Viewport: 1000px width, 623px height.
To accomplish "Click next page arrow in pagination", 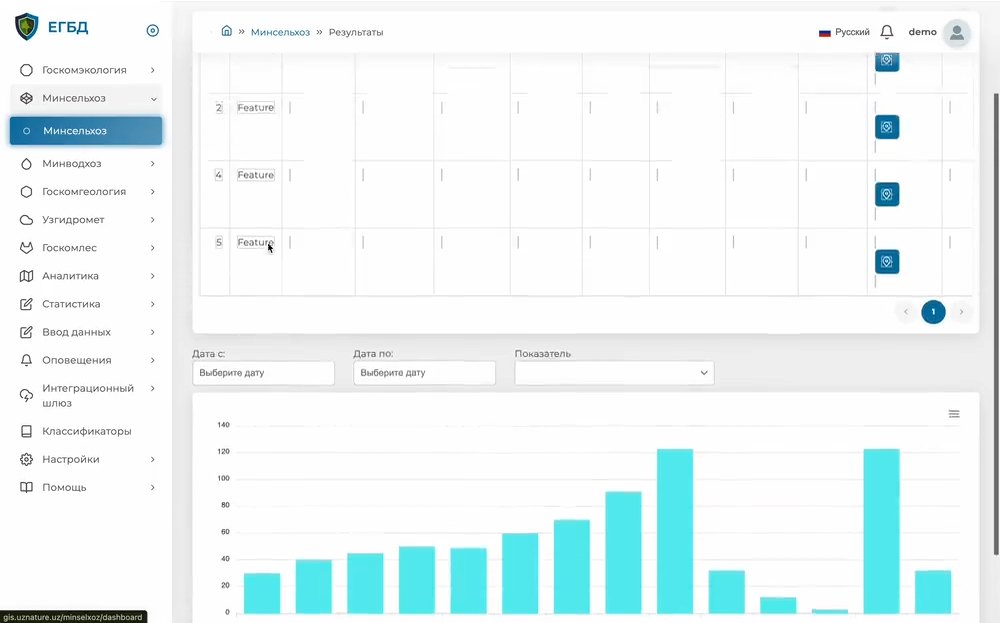I will point(961,312).
